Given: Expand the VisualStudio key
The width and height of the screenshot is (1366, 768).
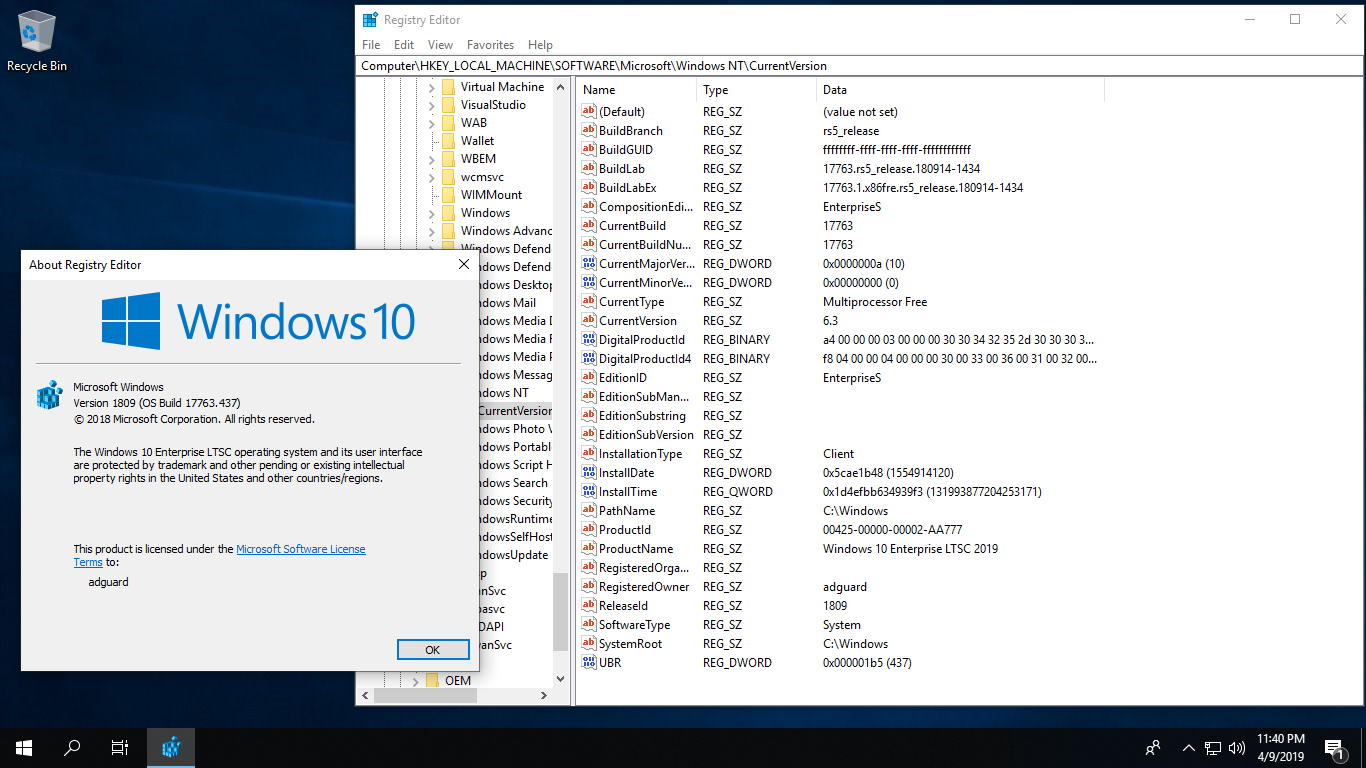Looking at the screenshot, I should coord(432,105).
